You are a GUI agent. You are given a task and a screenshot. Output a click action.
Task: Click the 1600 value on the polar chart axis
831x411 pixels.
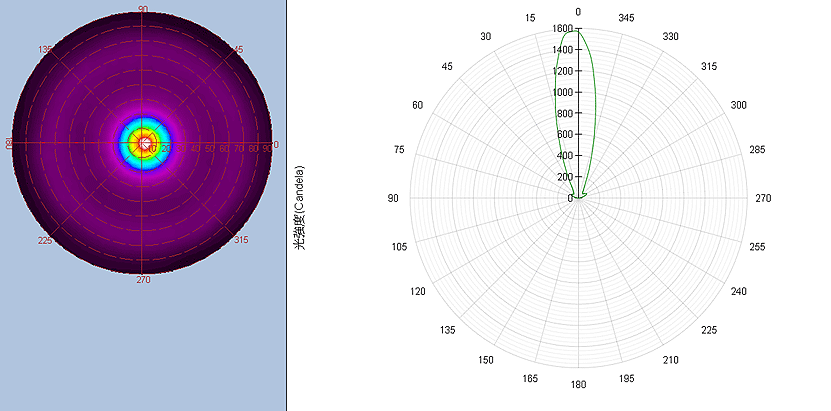[x=561, y=29]
